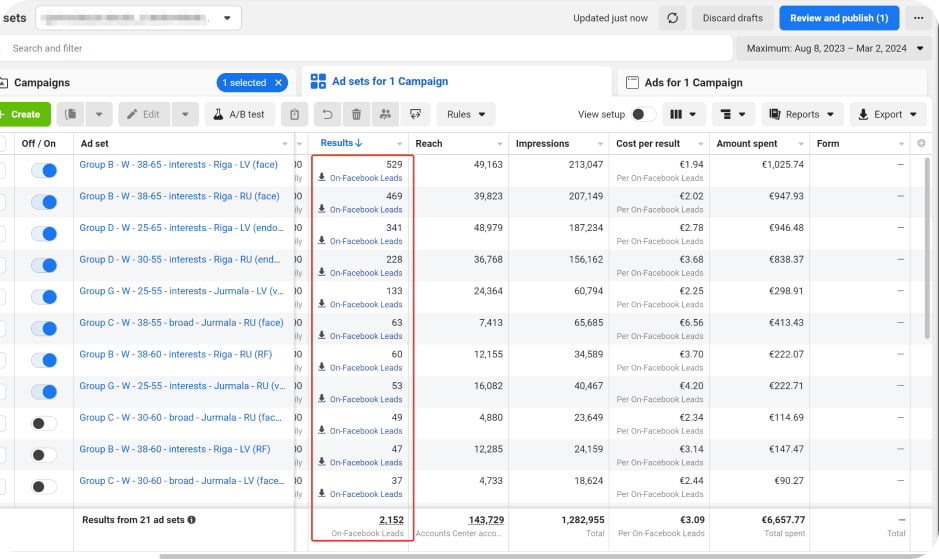Turn off the first Group B Riga LV (face) ad set
Viewport: 939px width, 559px height.
[x=44, y=171]
